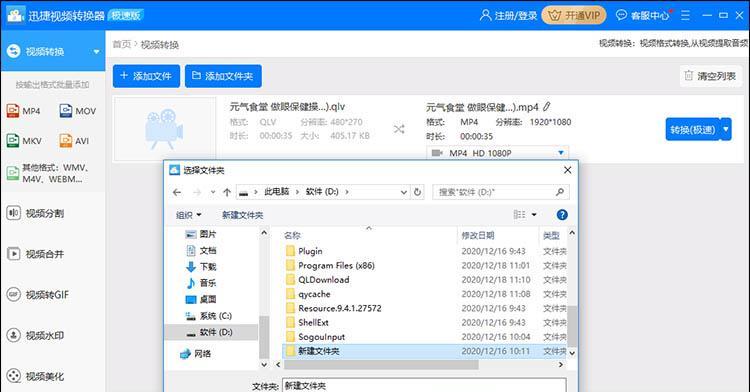This screenshot has height=392, width=750.
Task: Click 开通VIP button
Action: click(x=574, y=15)
